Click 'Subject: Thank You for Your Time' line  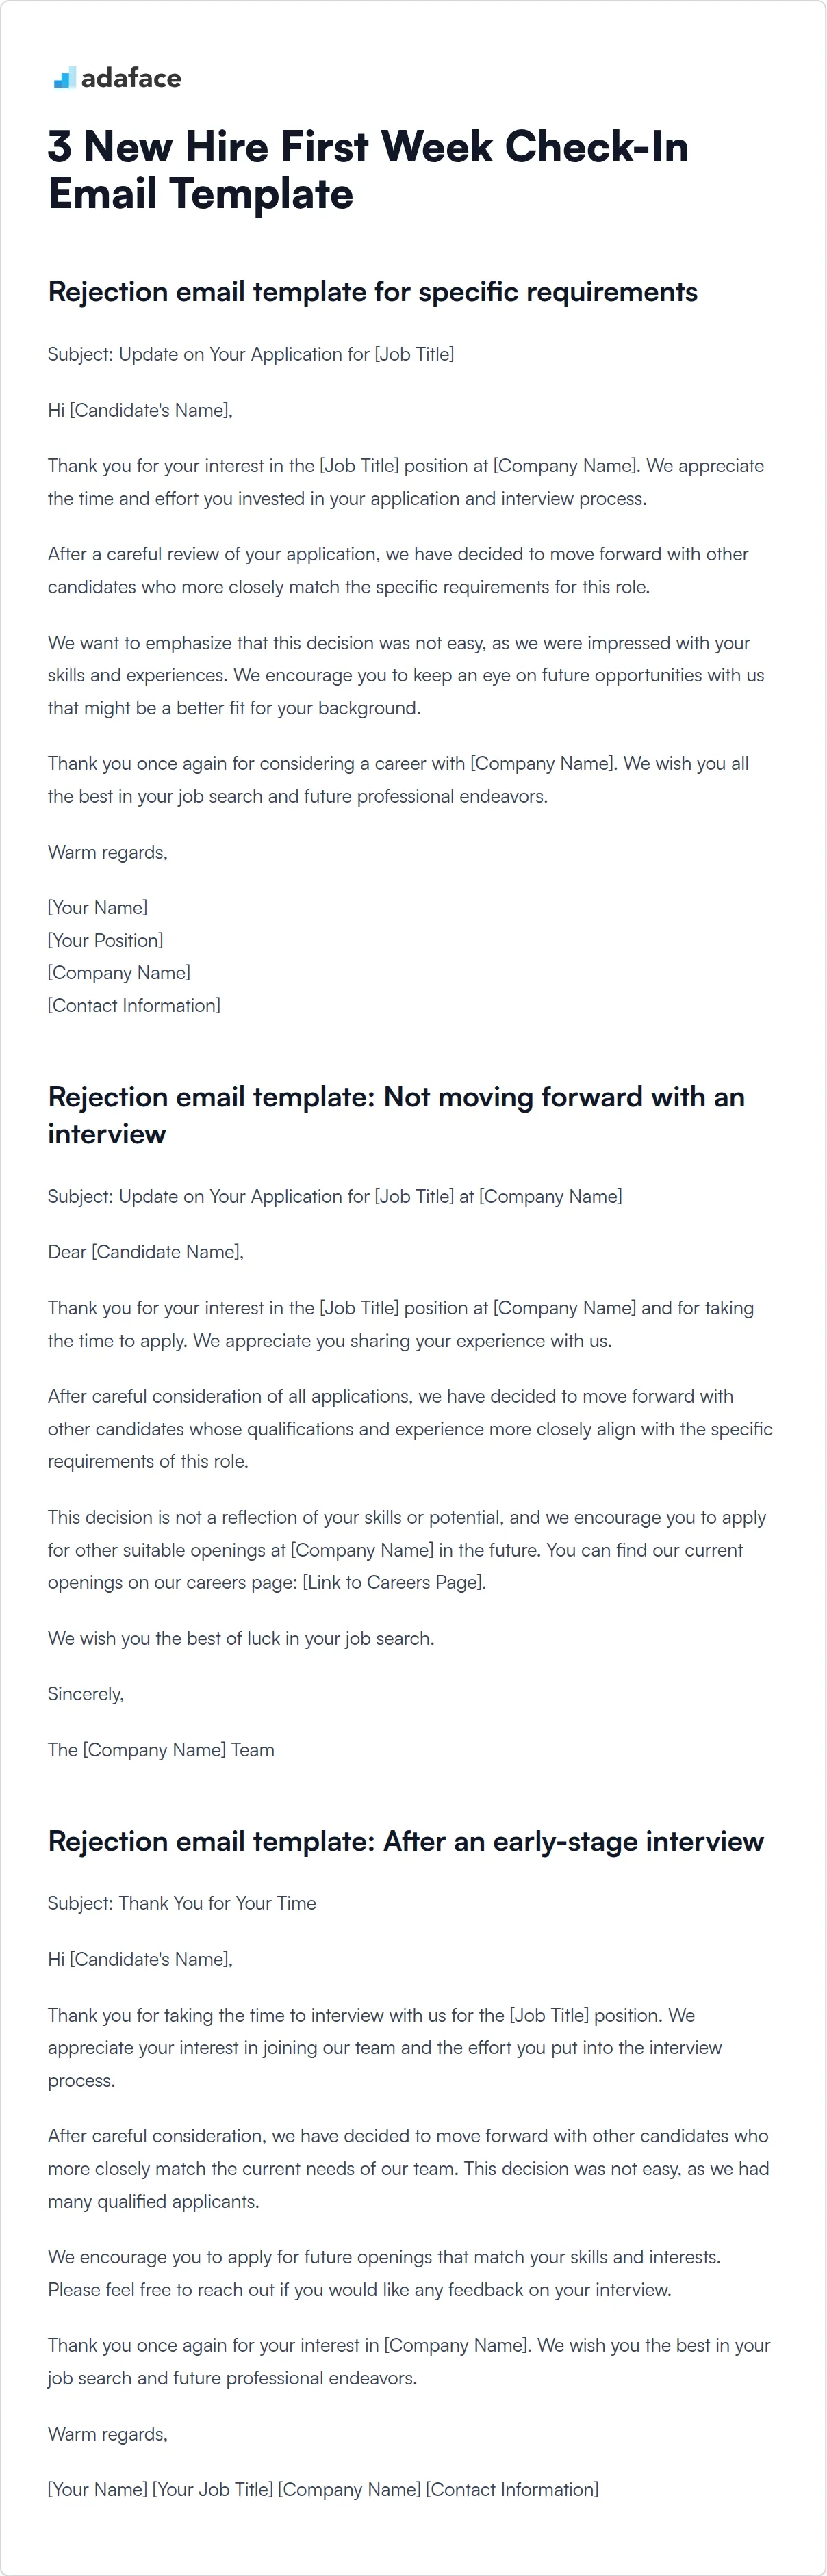click(x=182, y=1903)
